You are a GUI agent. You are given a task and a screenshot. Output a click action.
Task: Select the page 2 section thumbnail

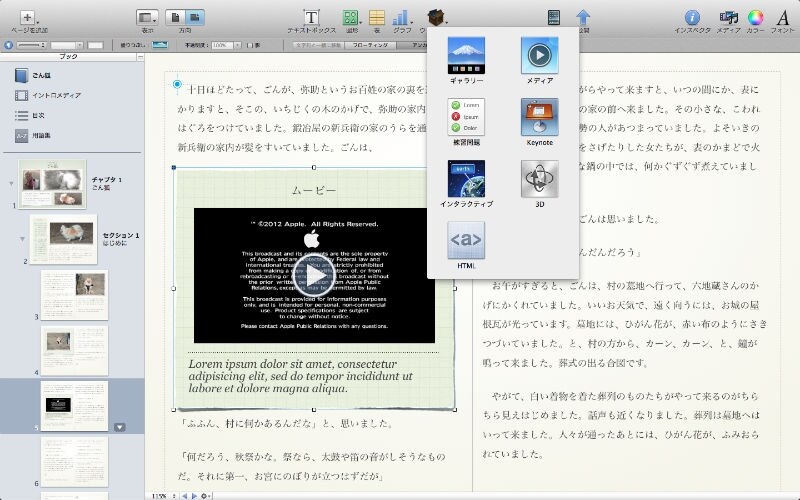point(63,239)
